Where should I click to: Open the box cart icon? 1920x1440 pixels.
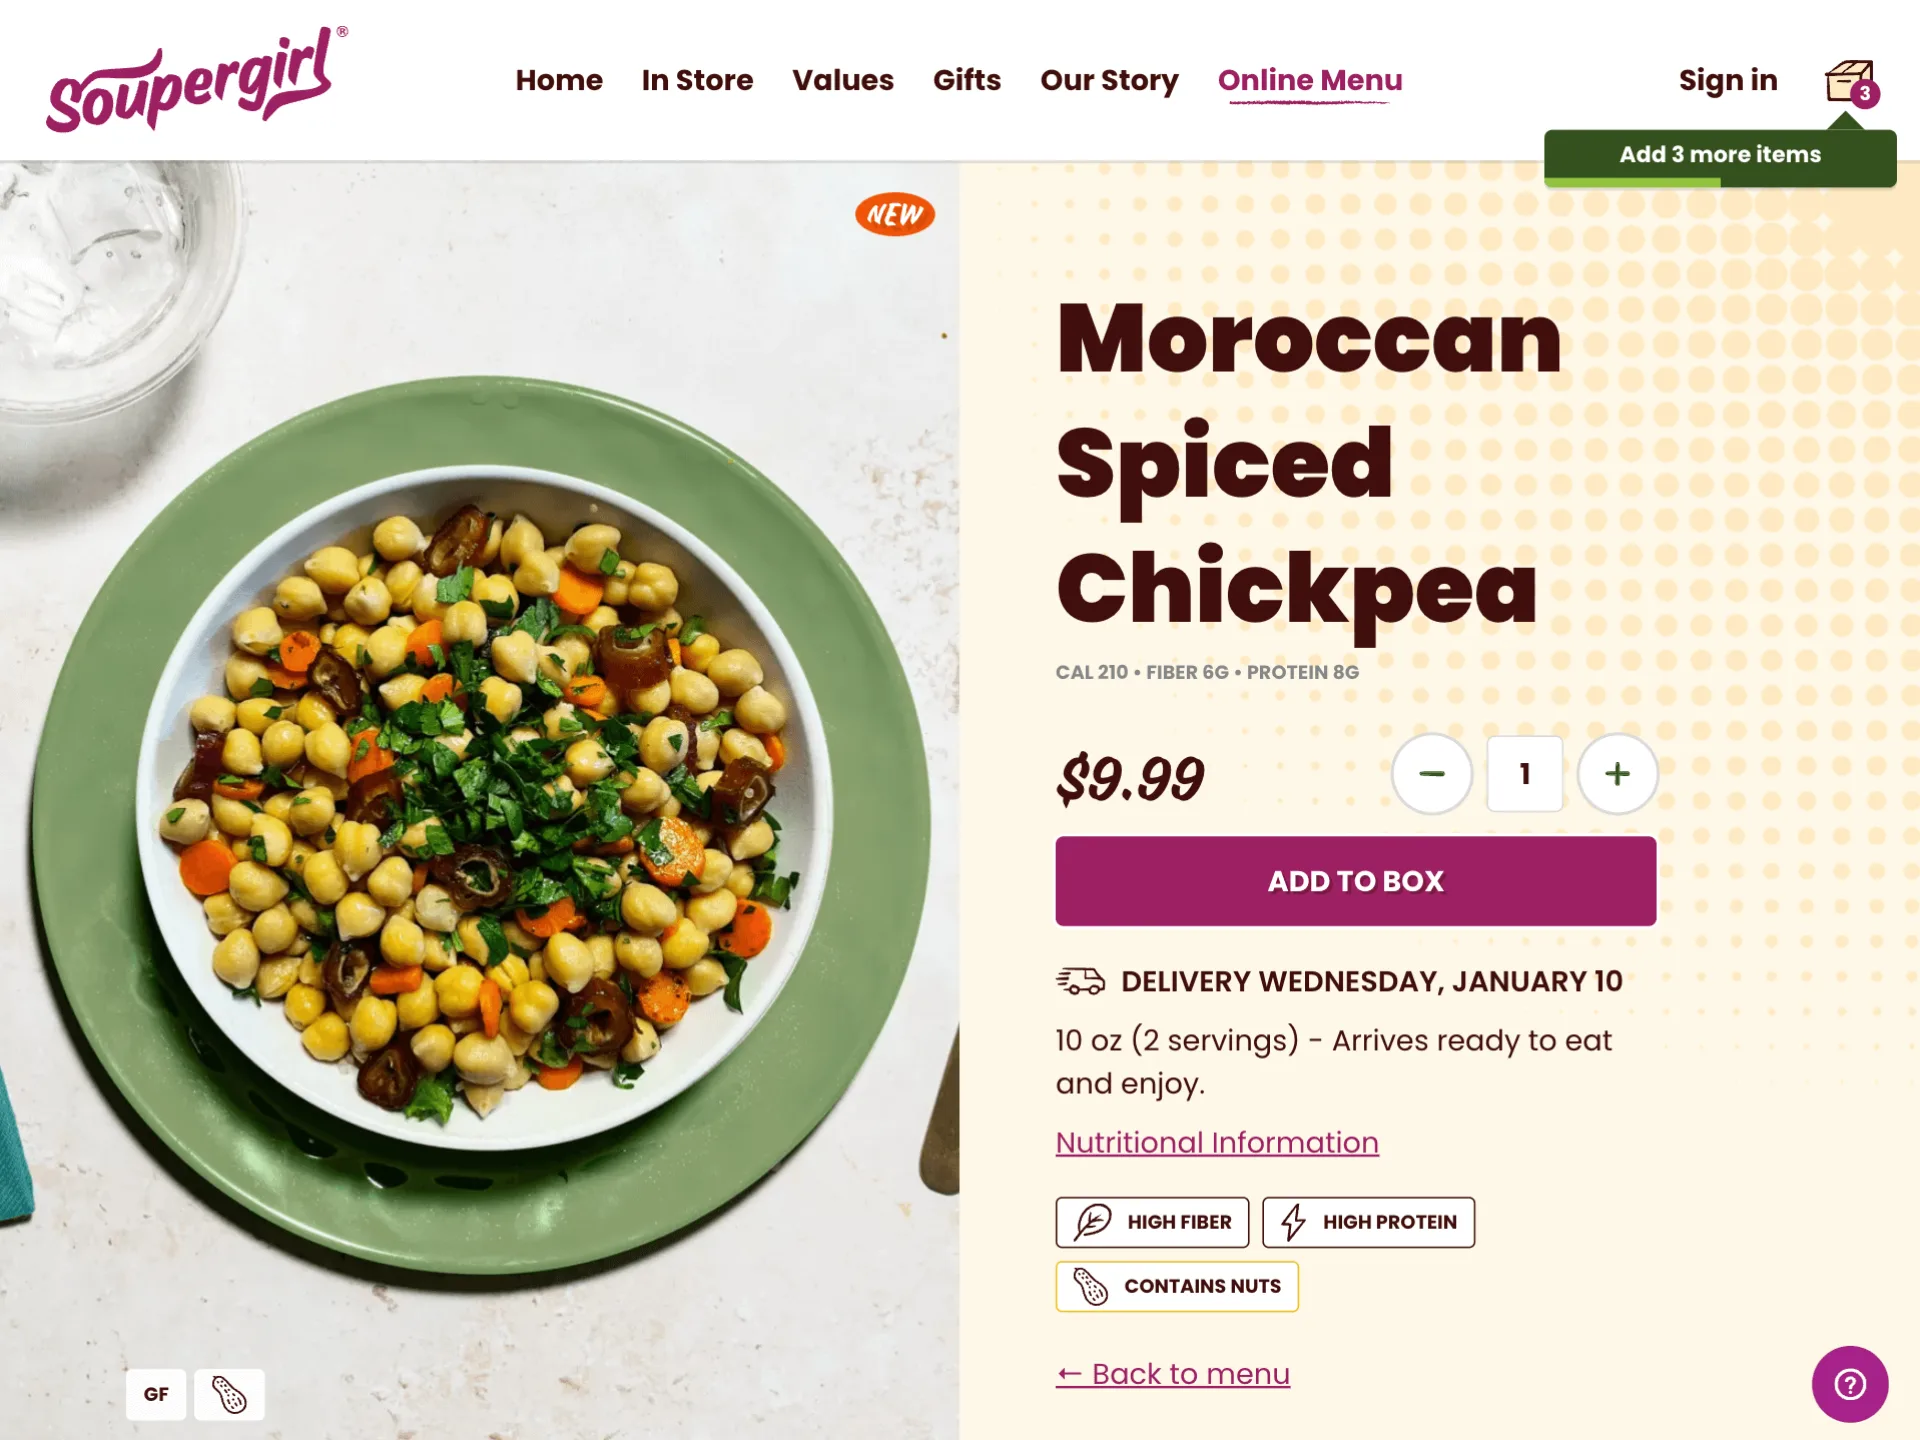[x=1849, y=82]
